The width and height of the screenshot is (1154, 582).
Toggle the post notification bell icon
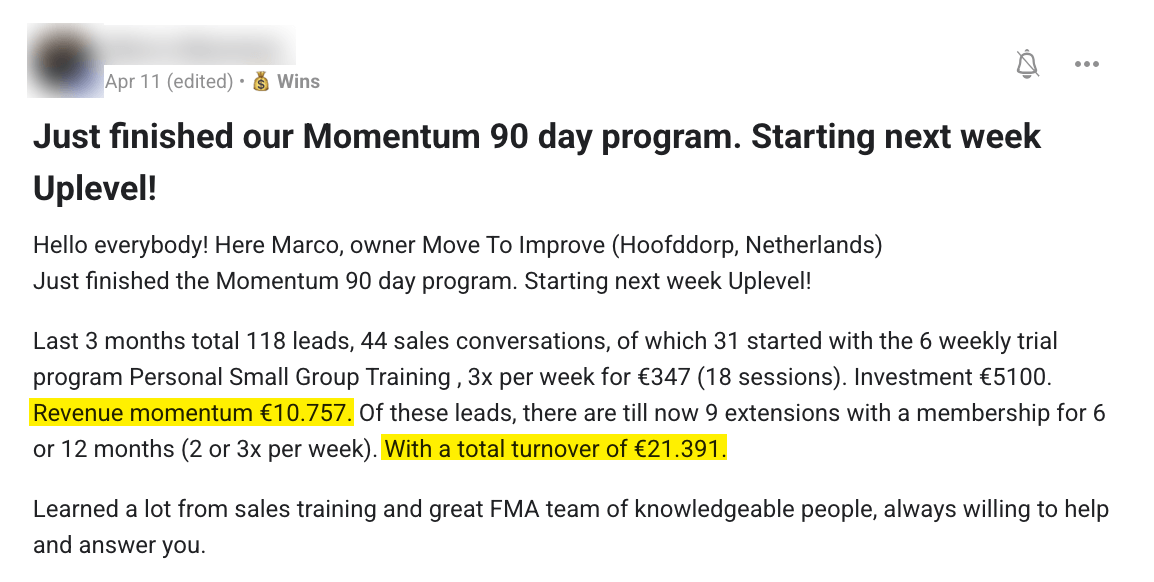(x=1027, y=64)
